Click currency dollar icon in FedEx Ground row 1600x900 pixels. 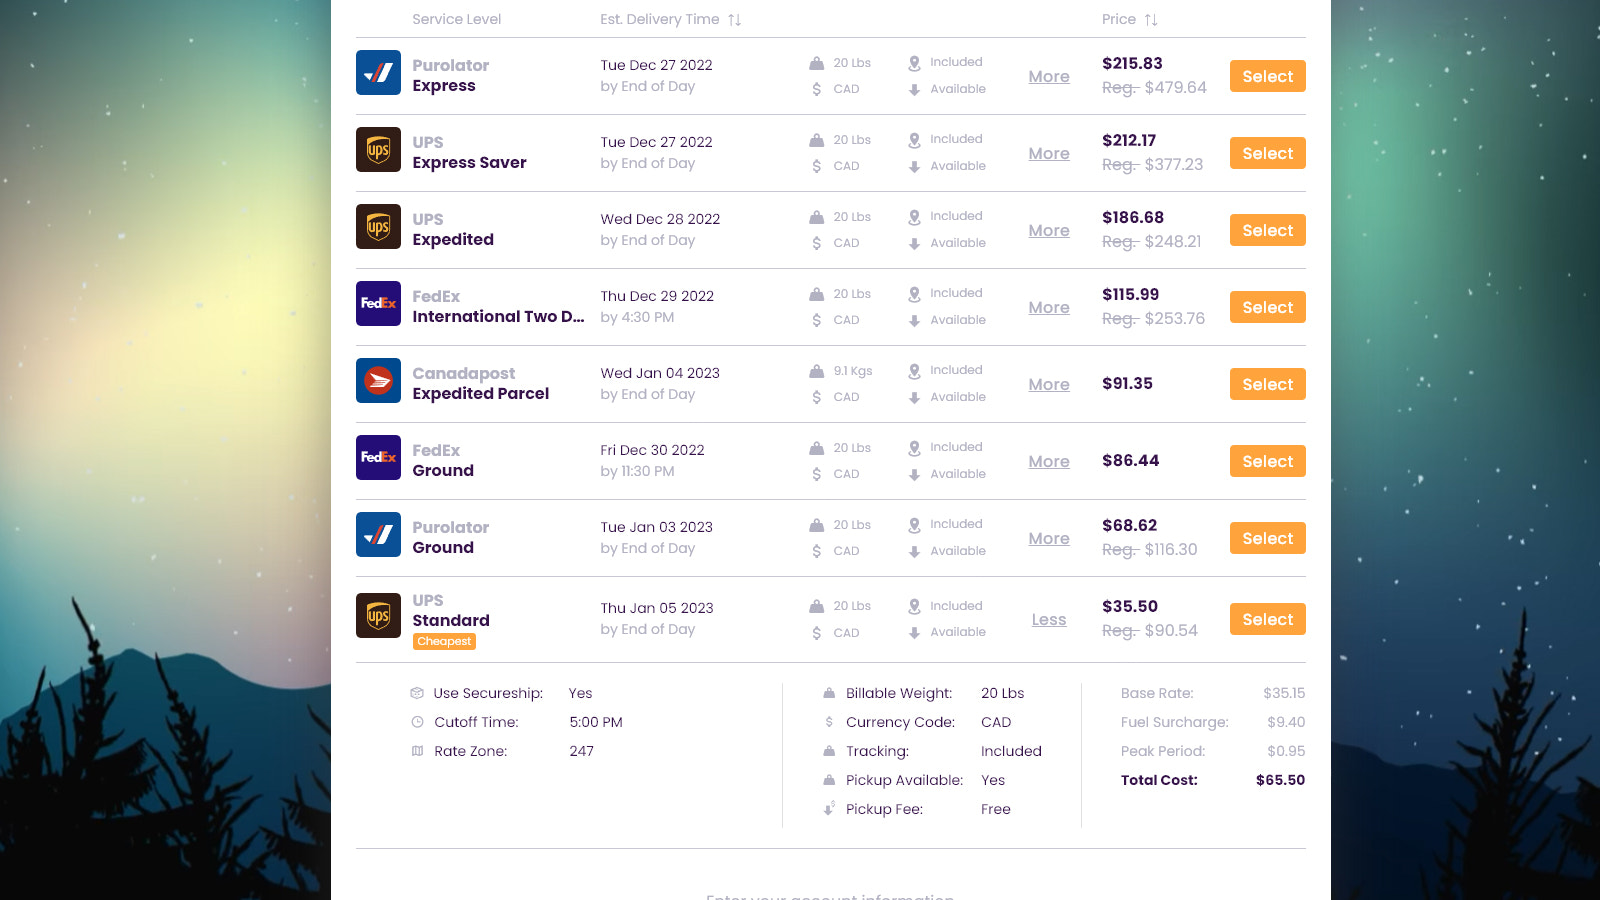(x=817, y=474)
